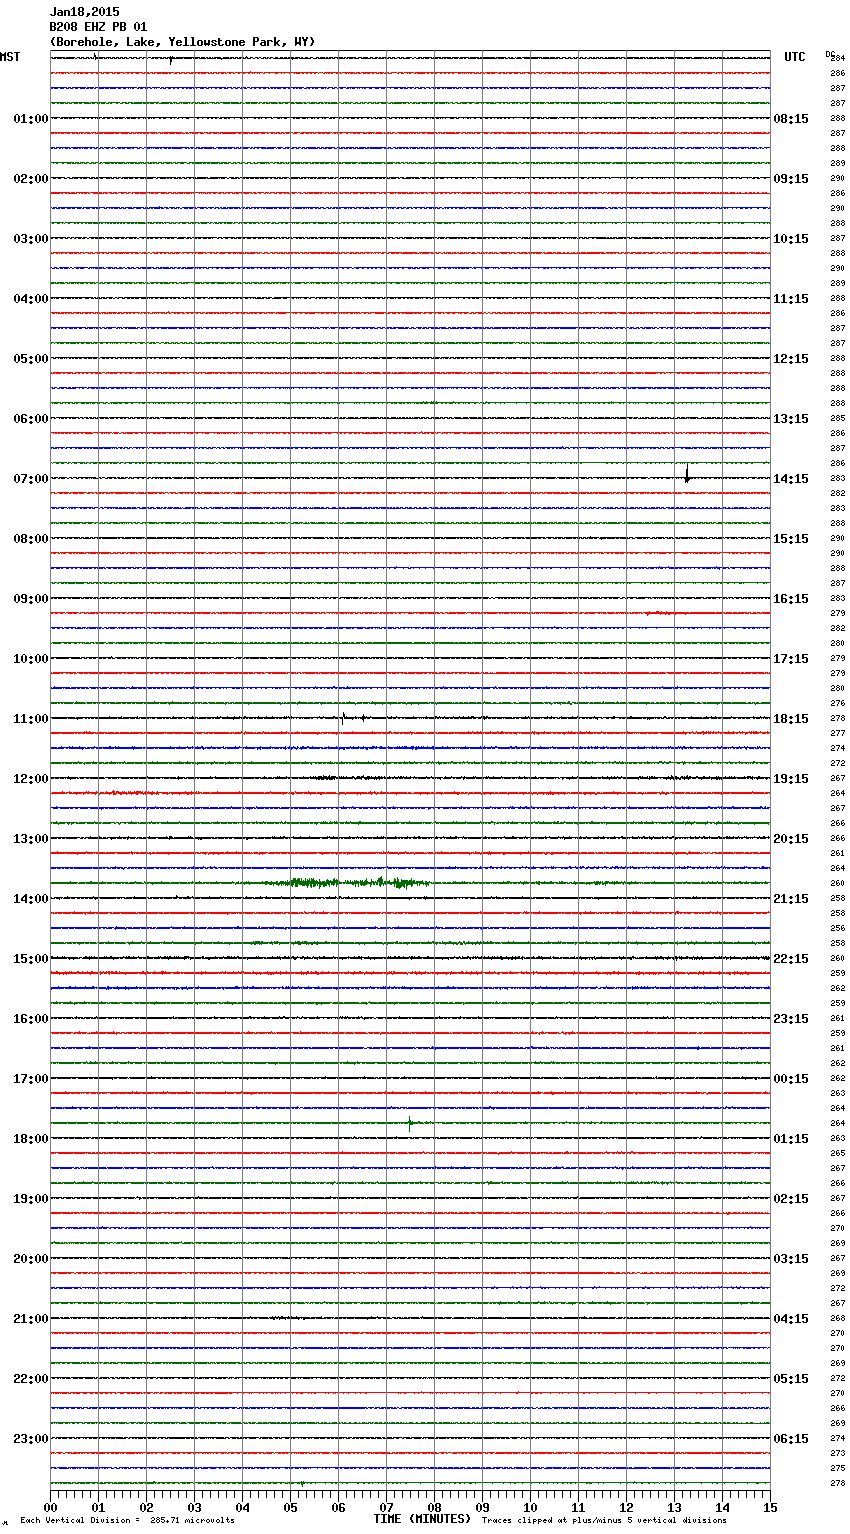Click the "11:00" MST hour label
The image size is (850, 1534).
(31, 719)
